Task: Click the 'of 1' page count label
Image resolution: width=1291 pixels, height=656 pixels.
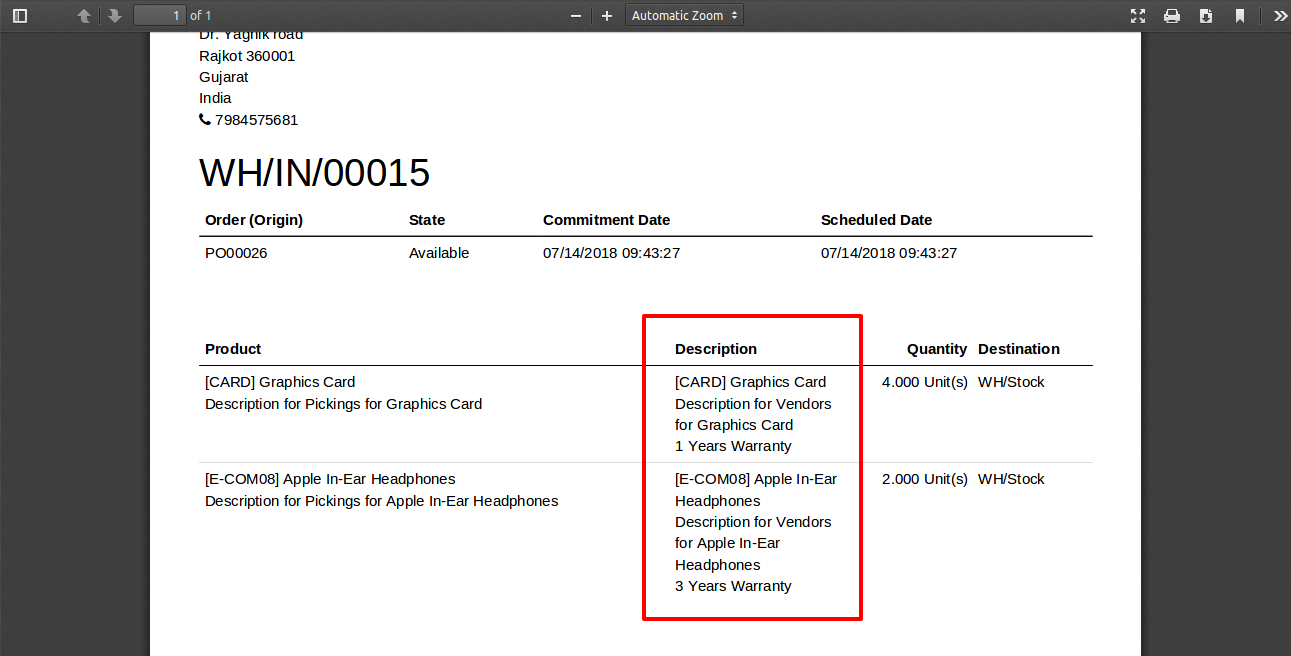Action: tap(201, 16)
